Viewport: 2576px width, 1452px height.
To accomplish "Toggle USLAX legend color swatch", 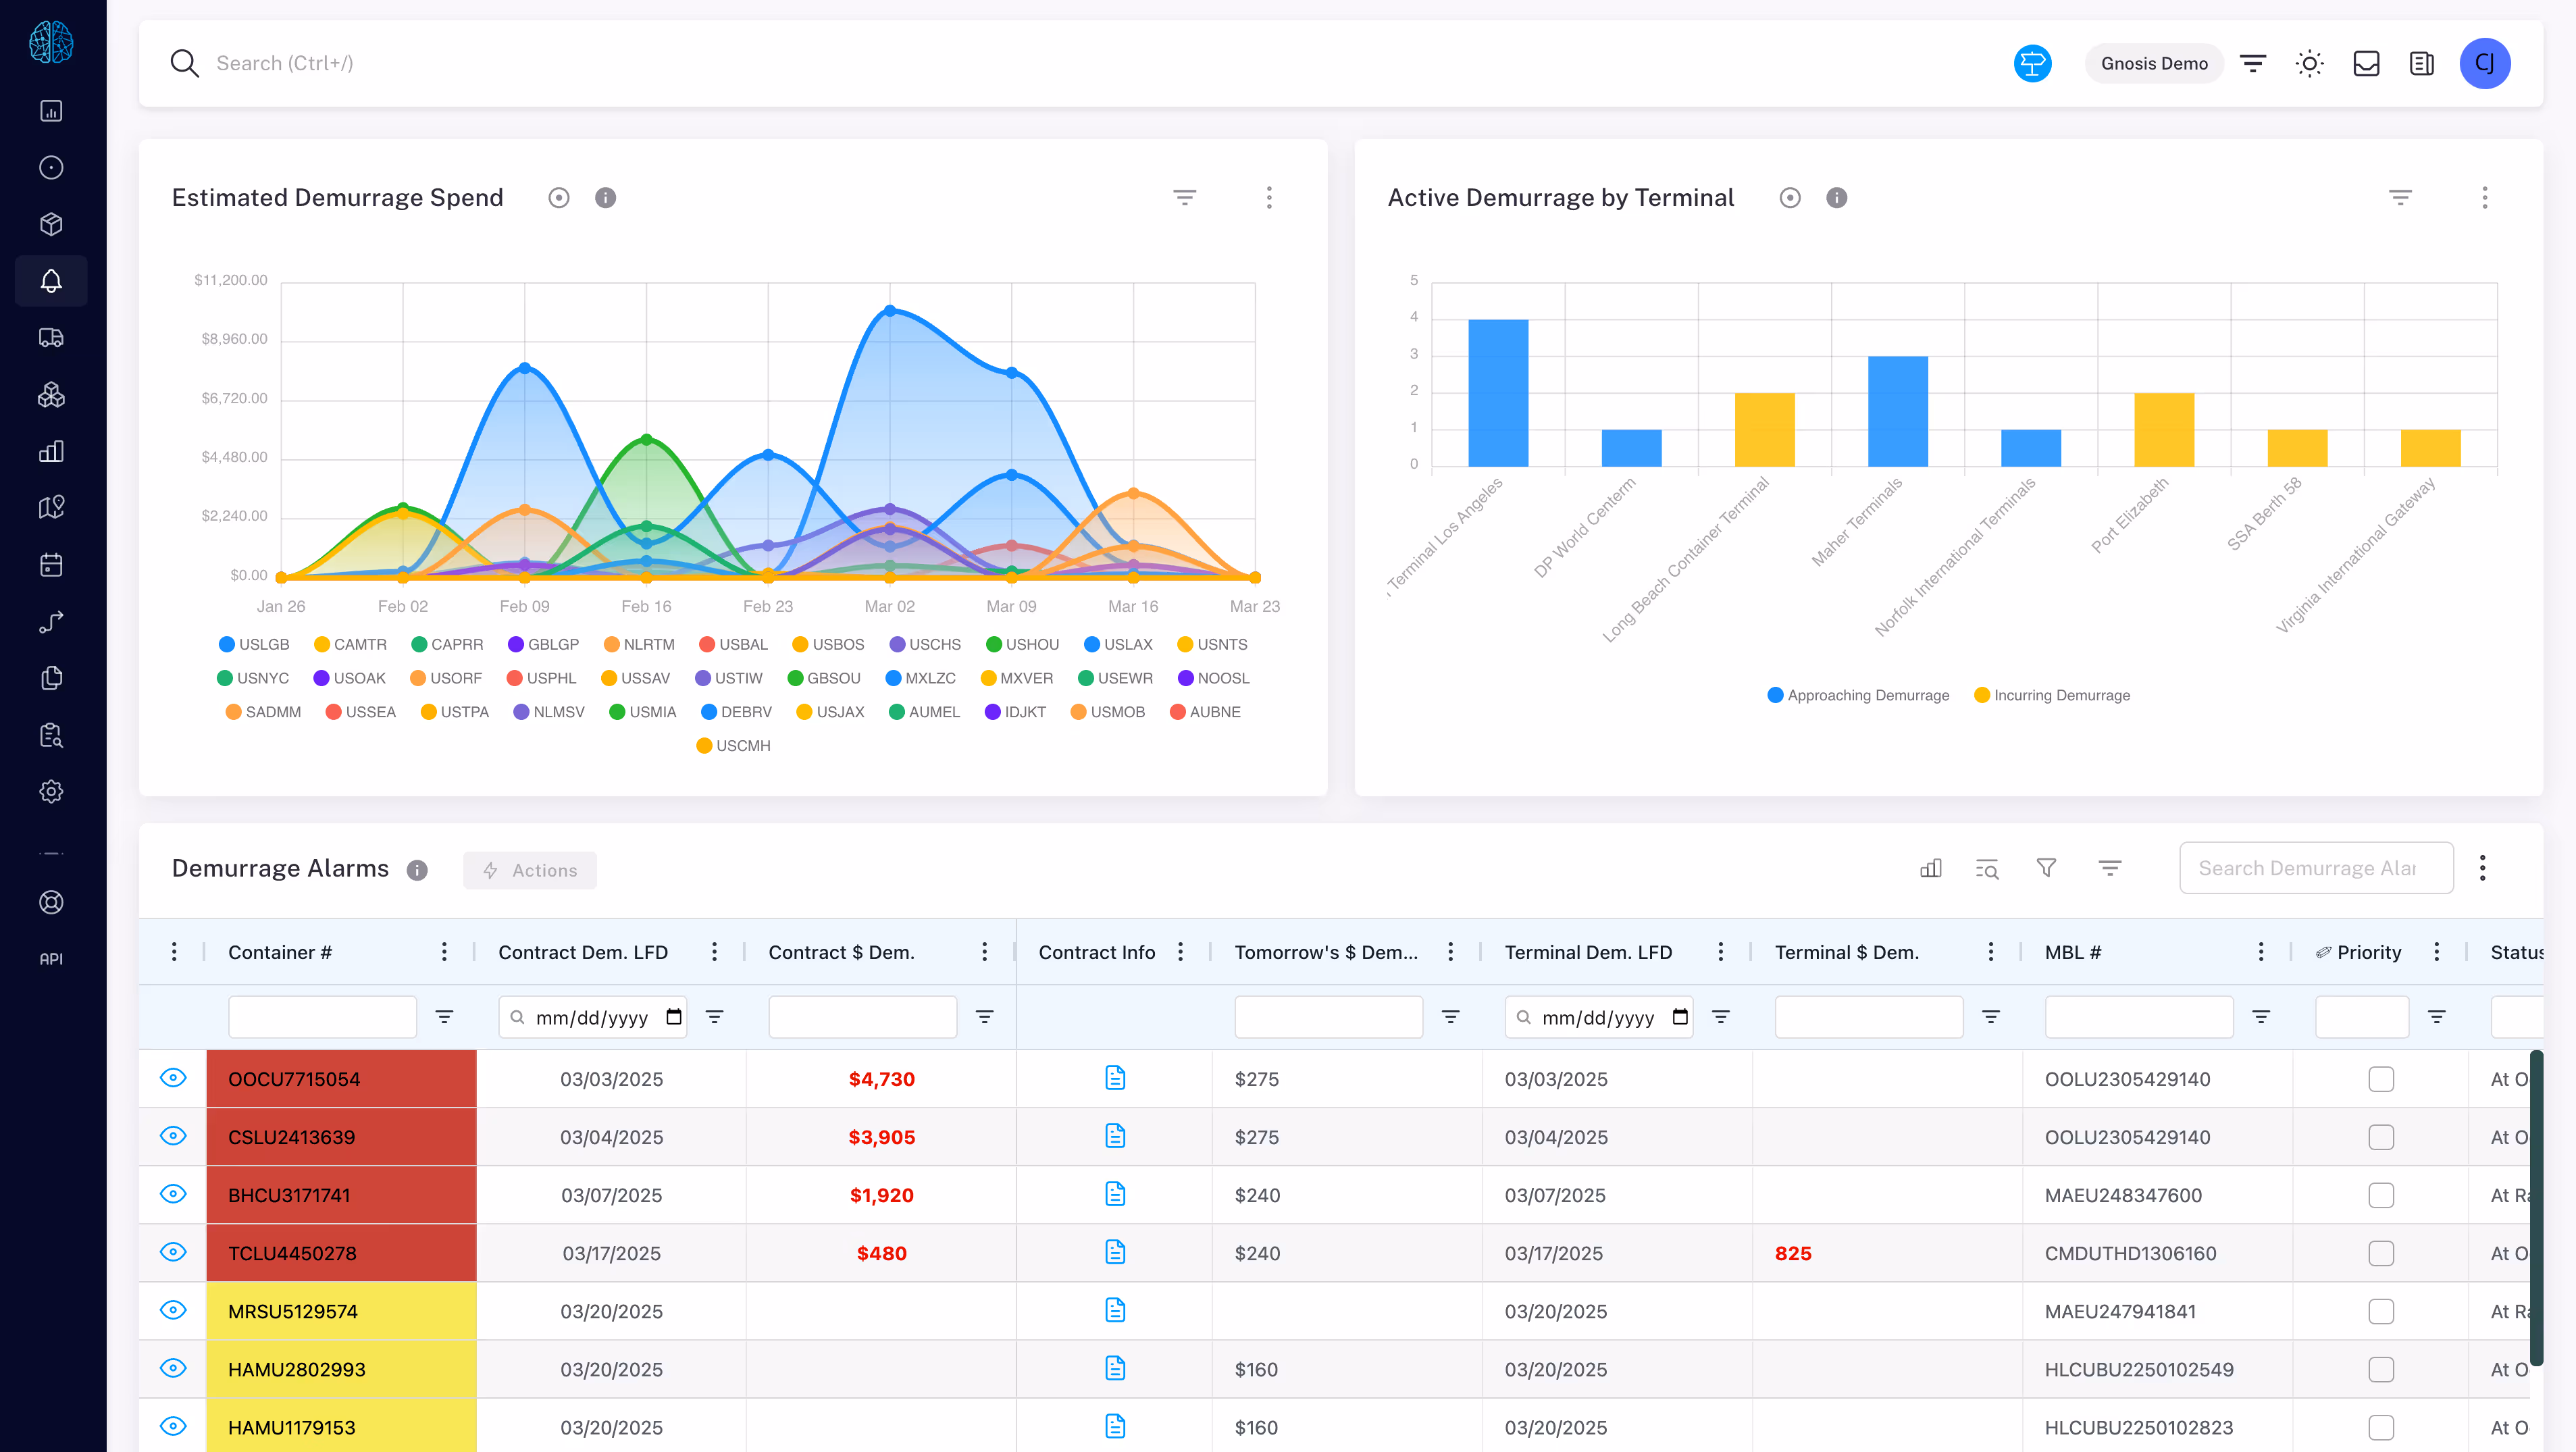I will click(x=1092, y=645).
